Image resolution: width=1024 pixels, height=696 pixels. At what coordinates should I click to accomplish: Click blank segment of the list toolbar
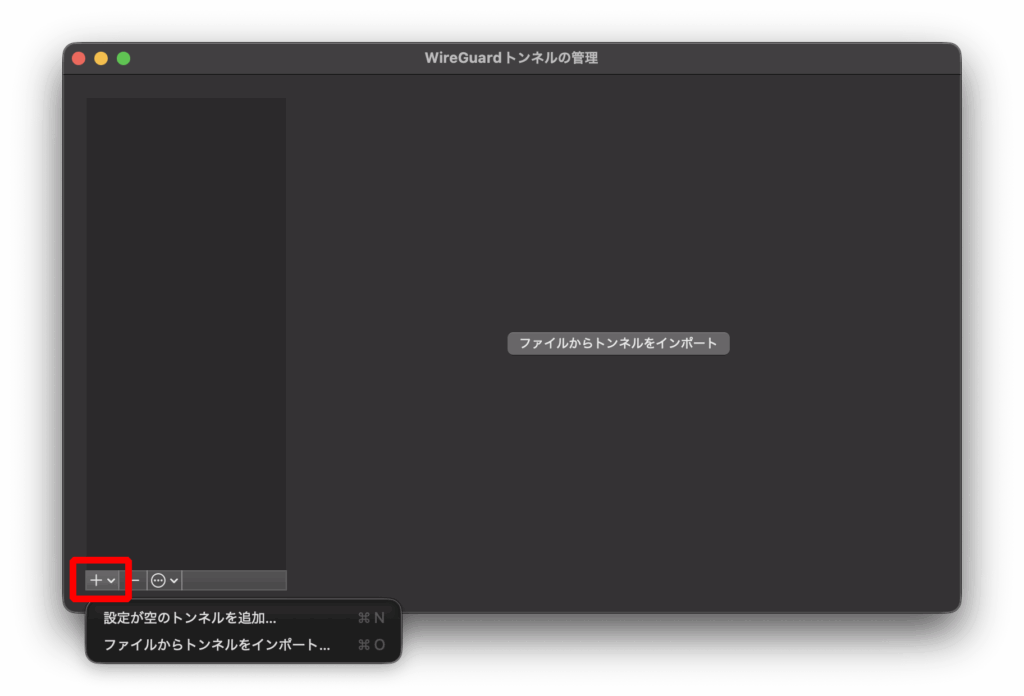[x=234, y=580]
